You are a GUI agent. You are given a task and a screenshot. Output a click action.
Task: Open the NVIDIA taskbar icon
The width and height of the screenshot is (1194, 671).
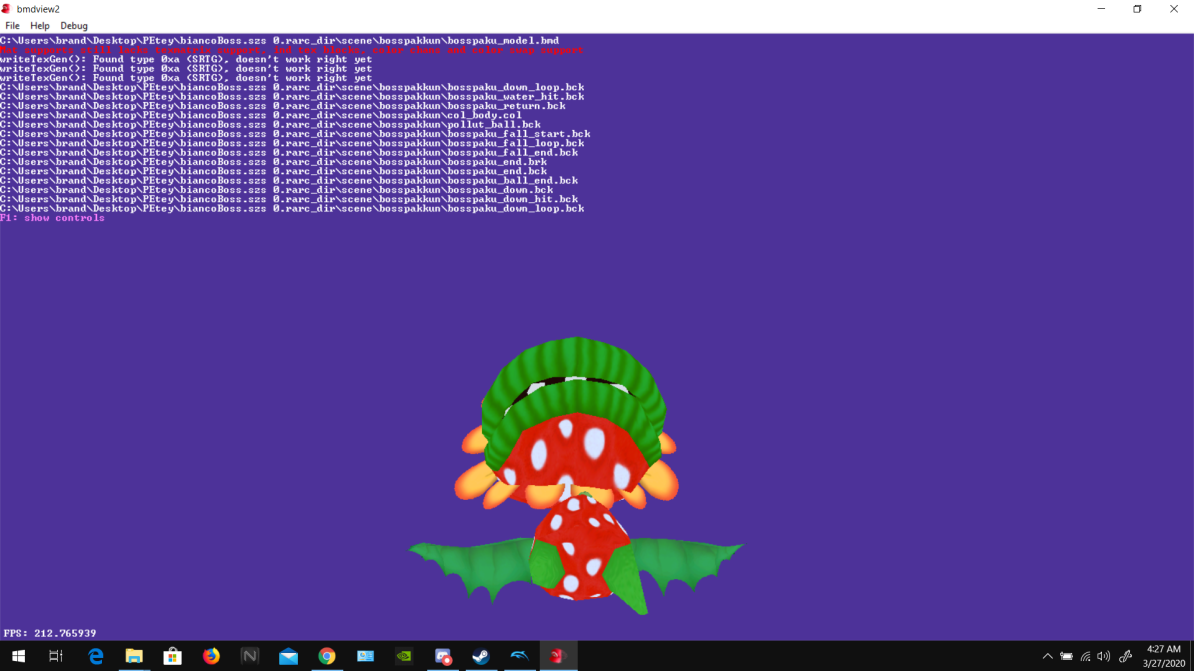(404, 656)
